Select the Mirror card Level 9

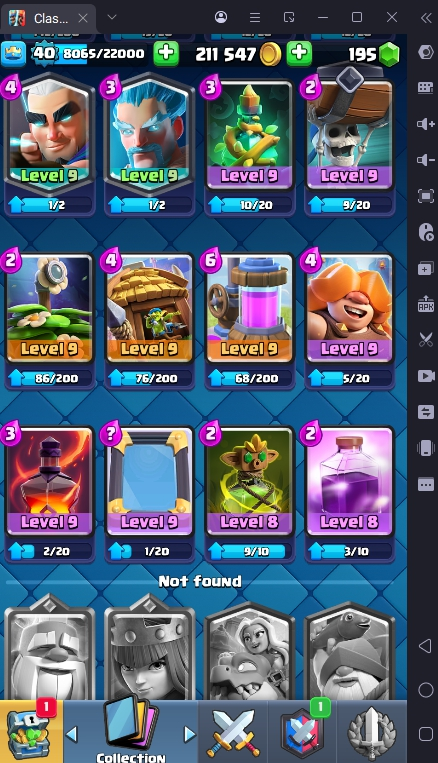tap(149, 481)
